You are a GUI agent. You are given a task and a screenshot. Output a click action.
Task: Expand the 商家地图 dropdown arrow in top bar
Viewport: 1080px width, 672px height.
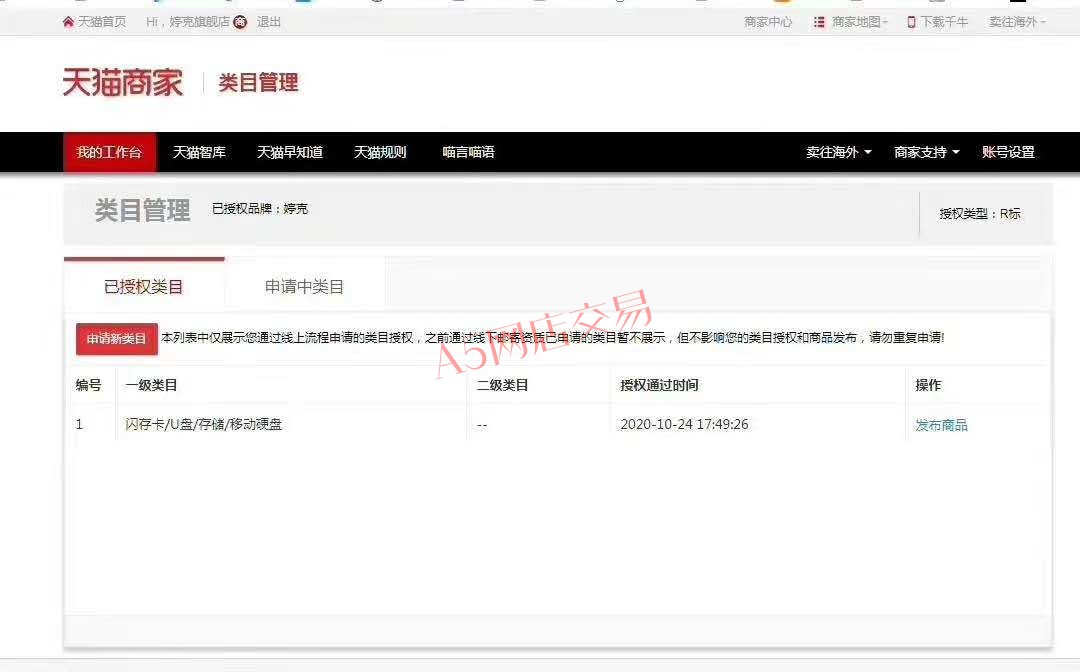click(x=885, y=23)
